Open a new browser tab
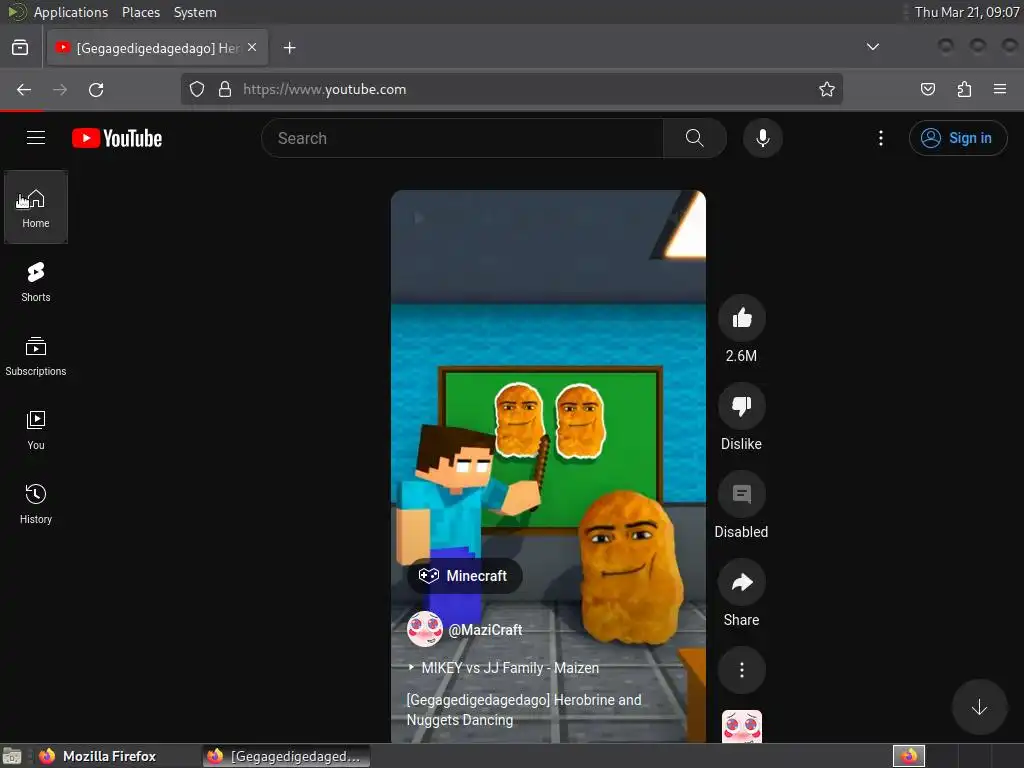Image resolution: width=1024 pixels, height=768 pixels. click(289, 48)
